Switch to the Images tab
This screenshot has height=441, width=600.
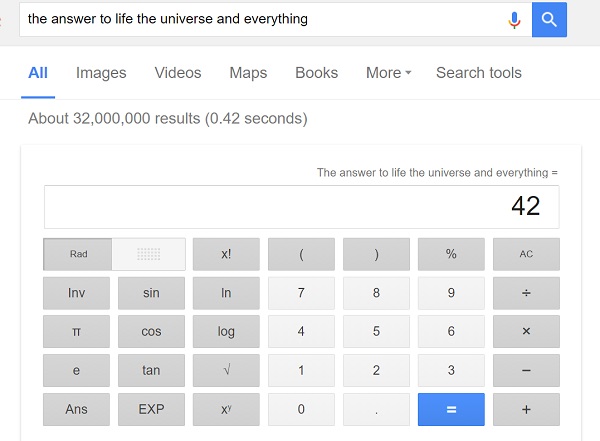coord(101,73)
